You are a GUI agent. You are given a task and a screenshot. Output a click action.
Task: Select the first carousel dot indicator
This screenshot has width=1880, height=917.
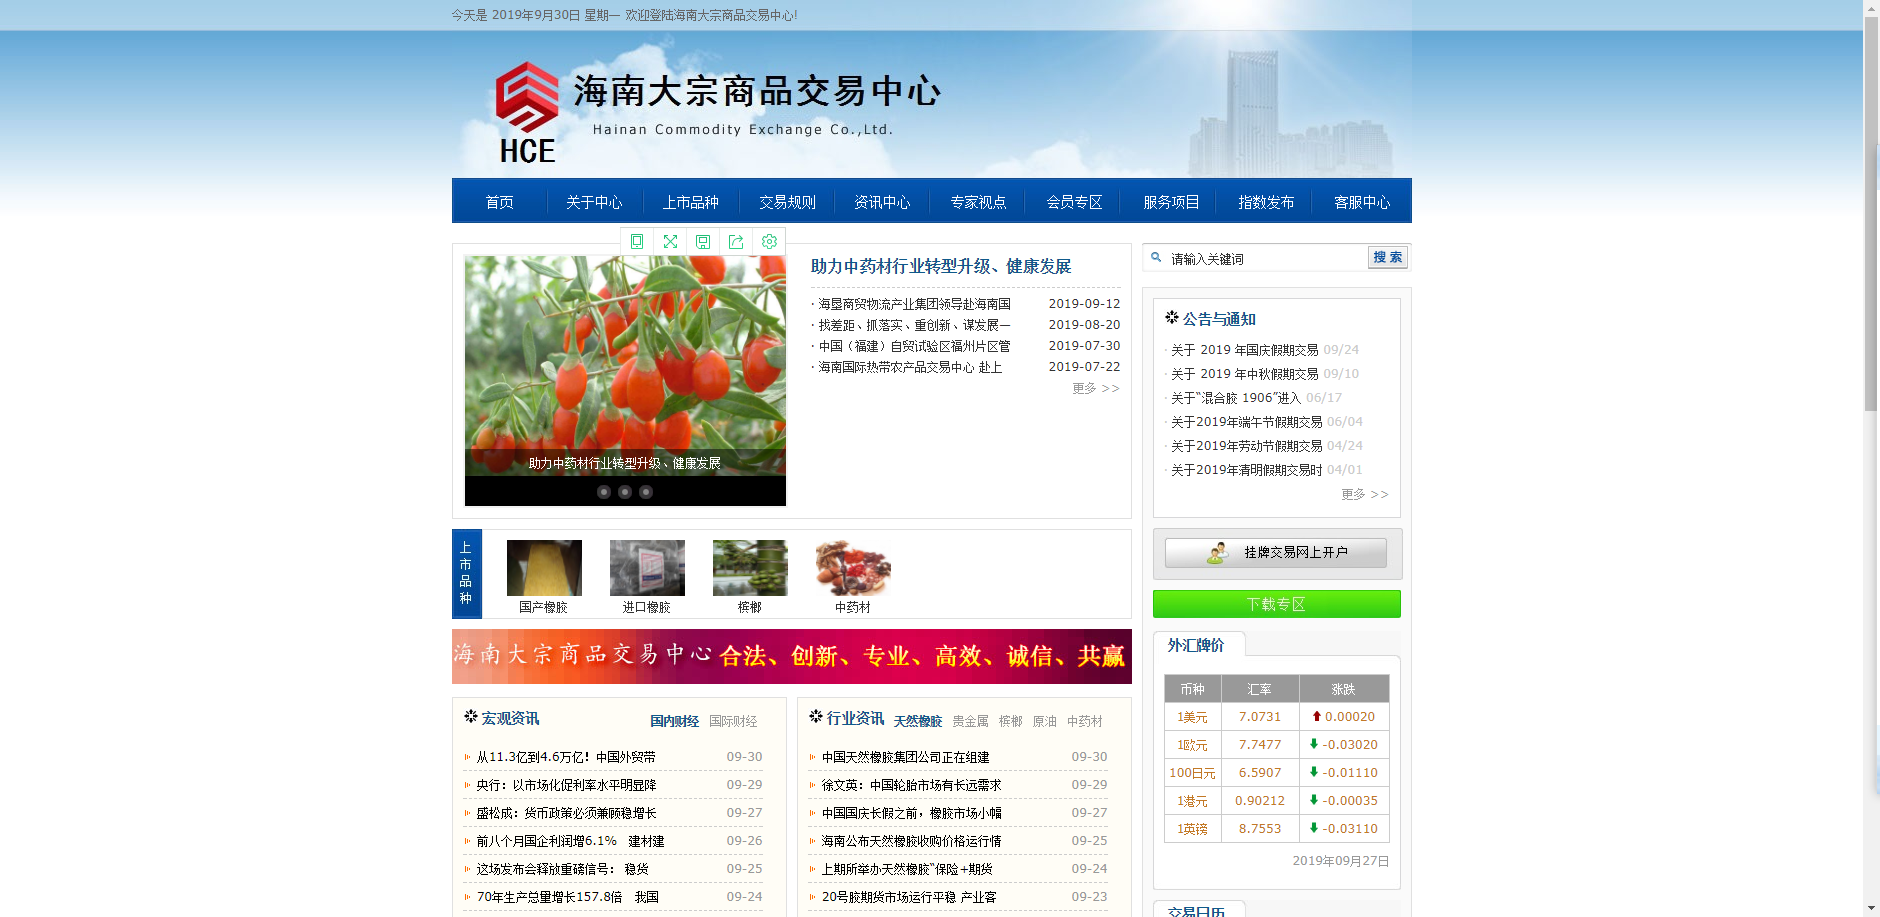(x=604, y=492)
